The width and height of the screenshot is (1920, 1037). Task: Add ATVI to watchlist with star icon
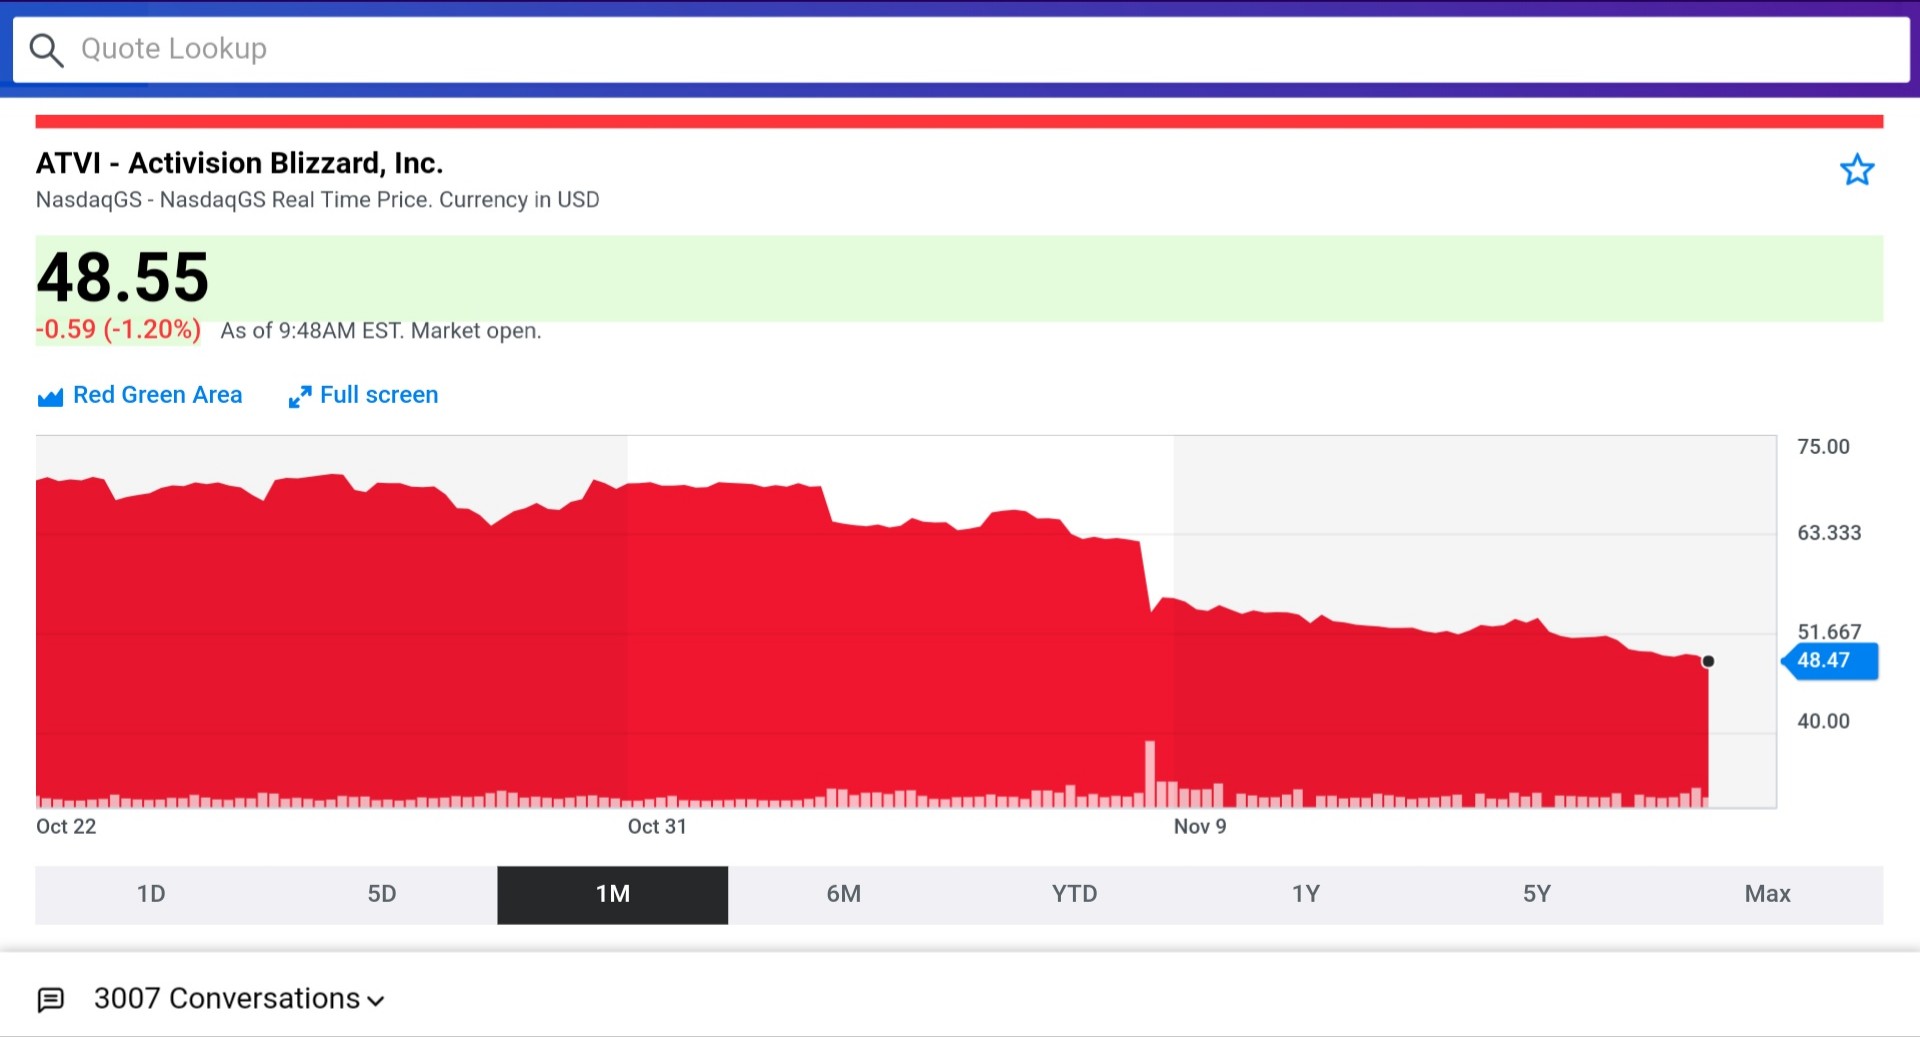(x=1857, y=170)
